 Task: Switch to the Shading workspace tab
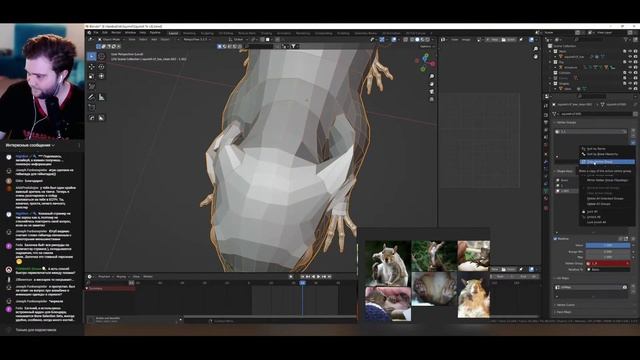[x=266, y=33]
